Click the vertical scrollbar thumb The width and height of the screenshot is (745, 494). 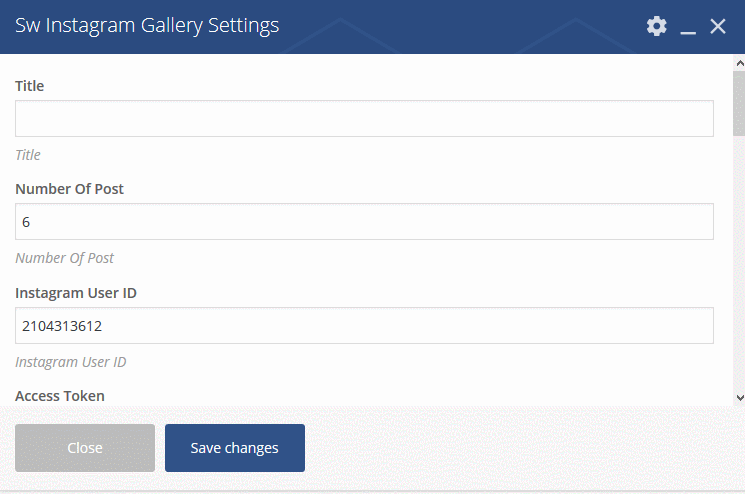coord(739,104)
